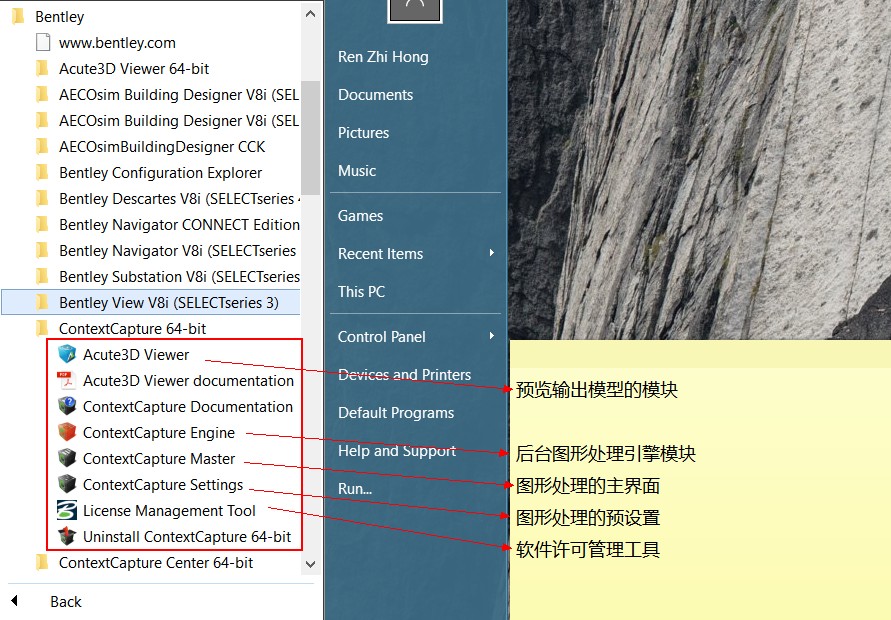Viewport: 891px width, 620px height.
Task: Open ContextCapture Documentation help icon
Action: 67,406
